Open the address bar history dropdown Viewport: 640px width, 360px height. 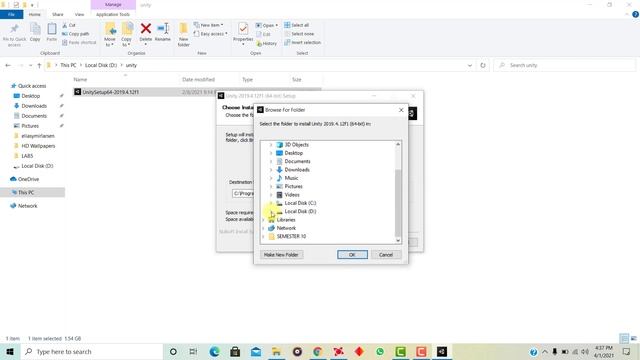(x=470, y=65)
